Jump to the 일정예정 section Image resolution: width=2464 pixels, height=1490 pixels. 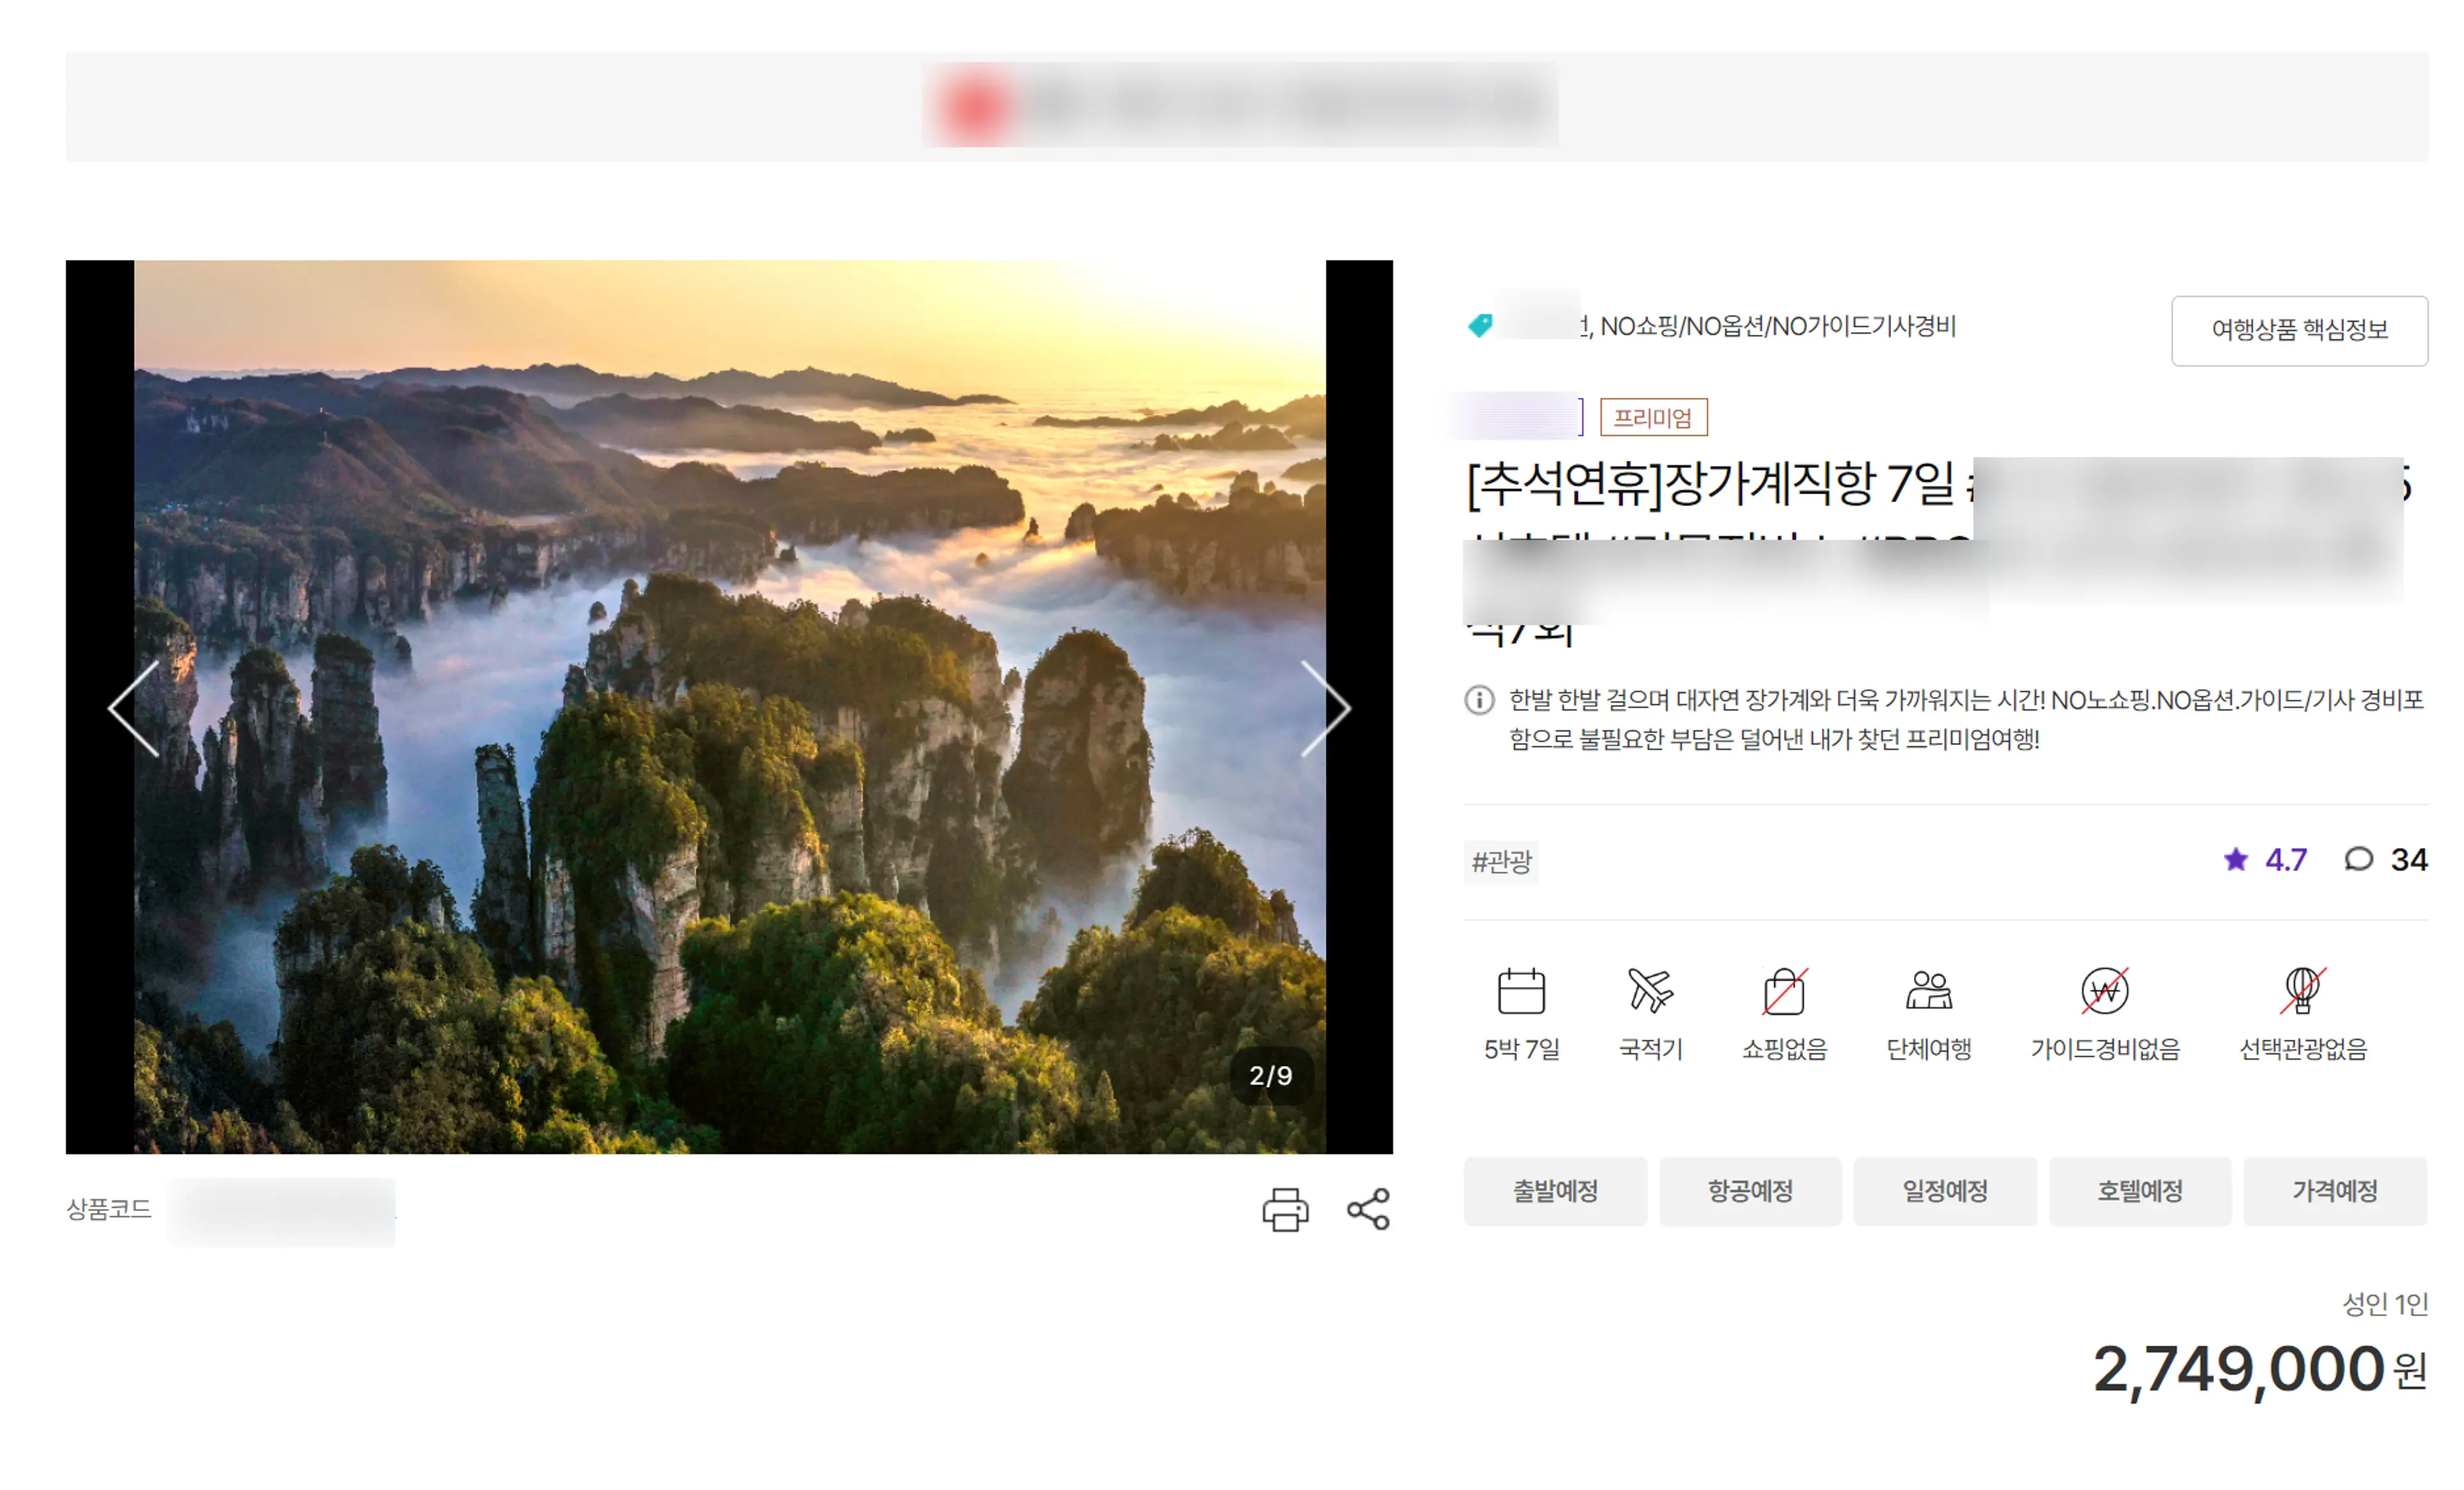pyautogui.click(x=1945, y=1191)
